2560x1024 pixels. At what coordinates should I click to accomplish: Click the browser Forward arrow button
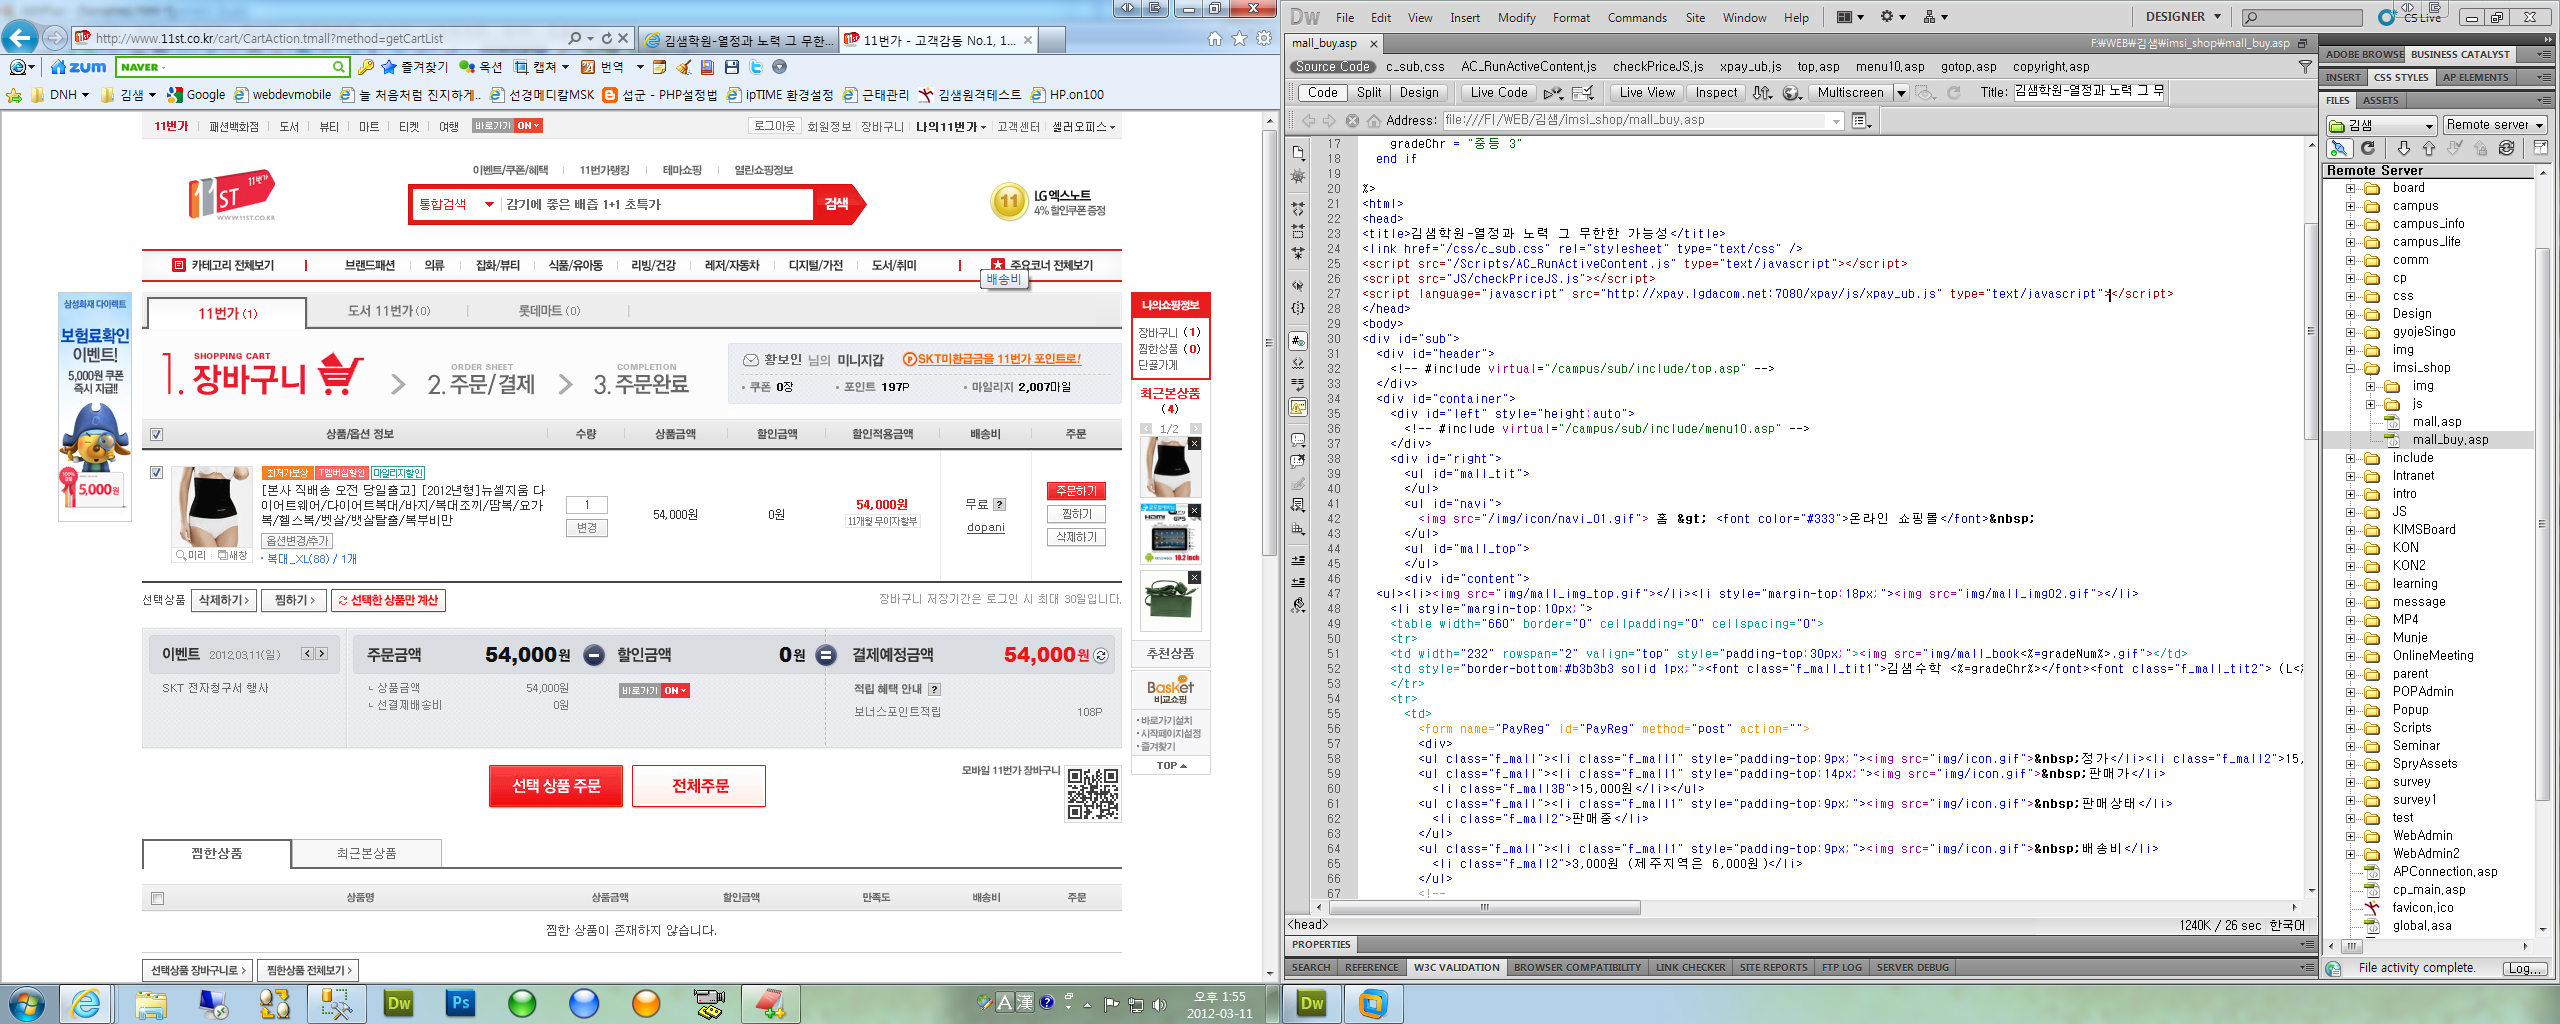[x=55, y=38]
